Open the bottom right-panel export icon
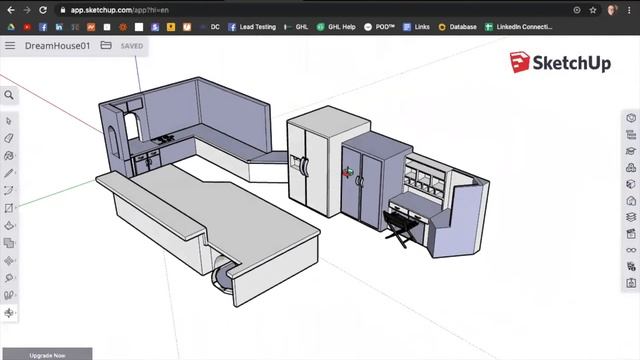Screen dimensions: 640x360 tap(631, 283)
